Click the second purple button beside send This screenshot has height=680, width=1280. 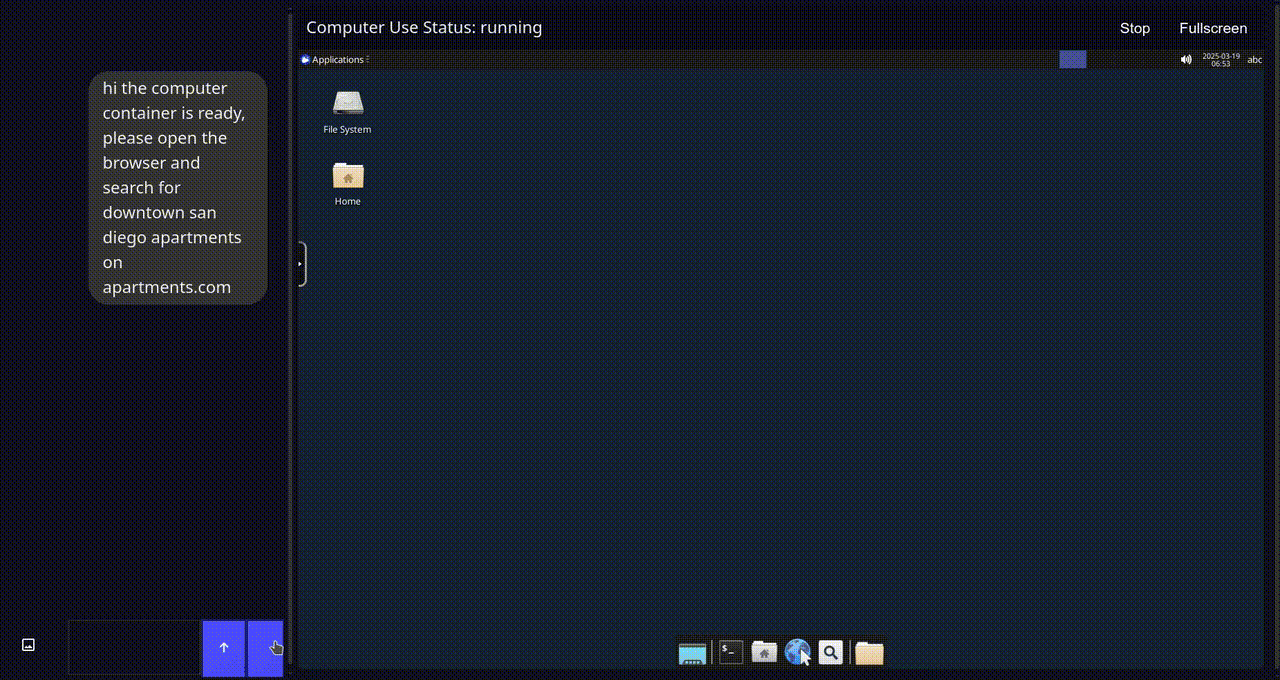click(265, 648)
